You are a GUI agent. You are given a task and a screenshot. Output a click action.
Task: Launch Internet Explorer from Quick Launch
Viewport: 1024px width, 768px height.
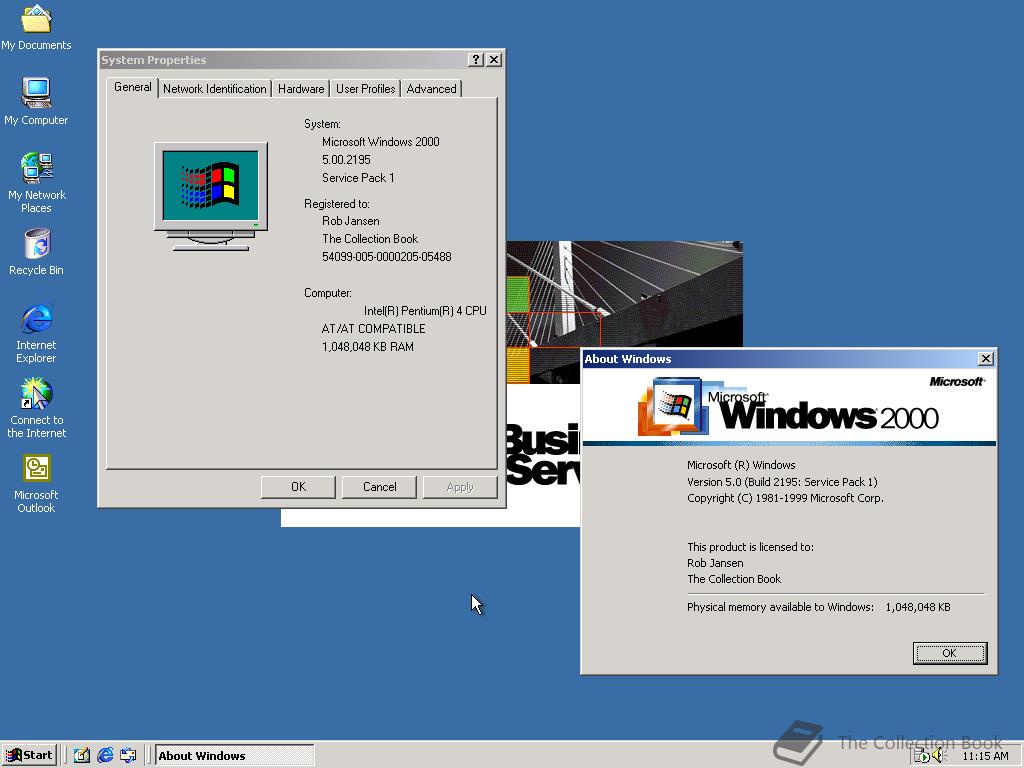tap(104, 756)
